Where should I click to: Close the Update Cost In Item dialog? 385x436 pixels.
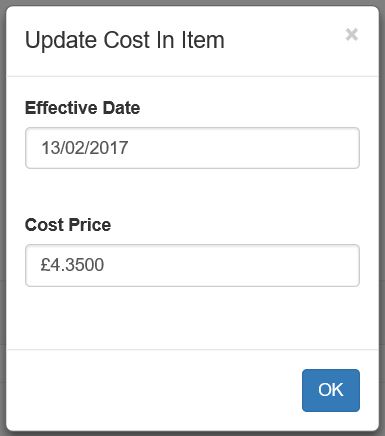point(352,34)
